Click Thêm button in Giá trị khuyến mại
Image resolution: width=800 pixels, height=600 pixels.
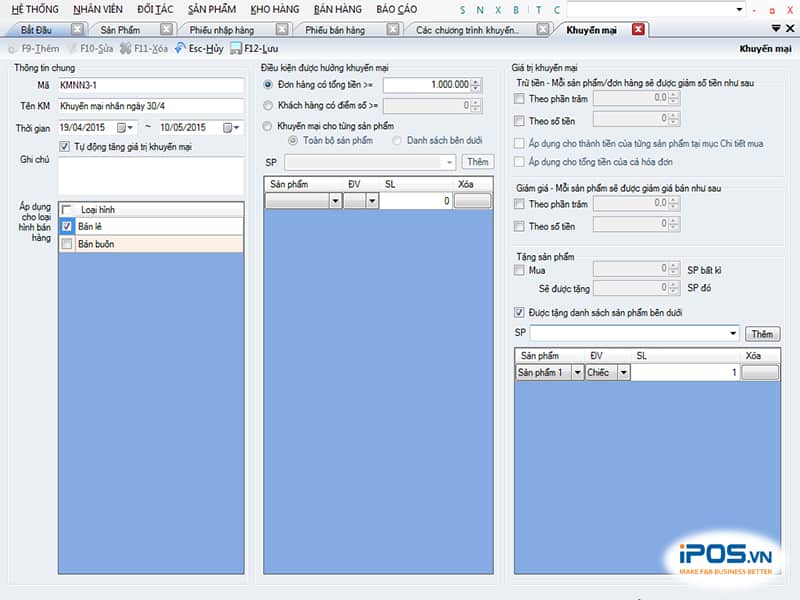pos(762,333)
